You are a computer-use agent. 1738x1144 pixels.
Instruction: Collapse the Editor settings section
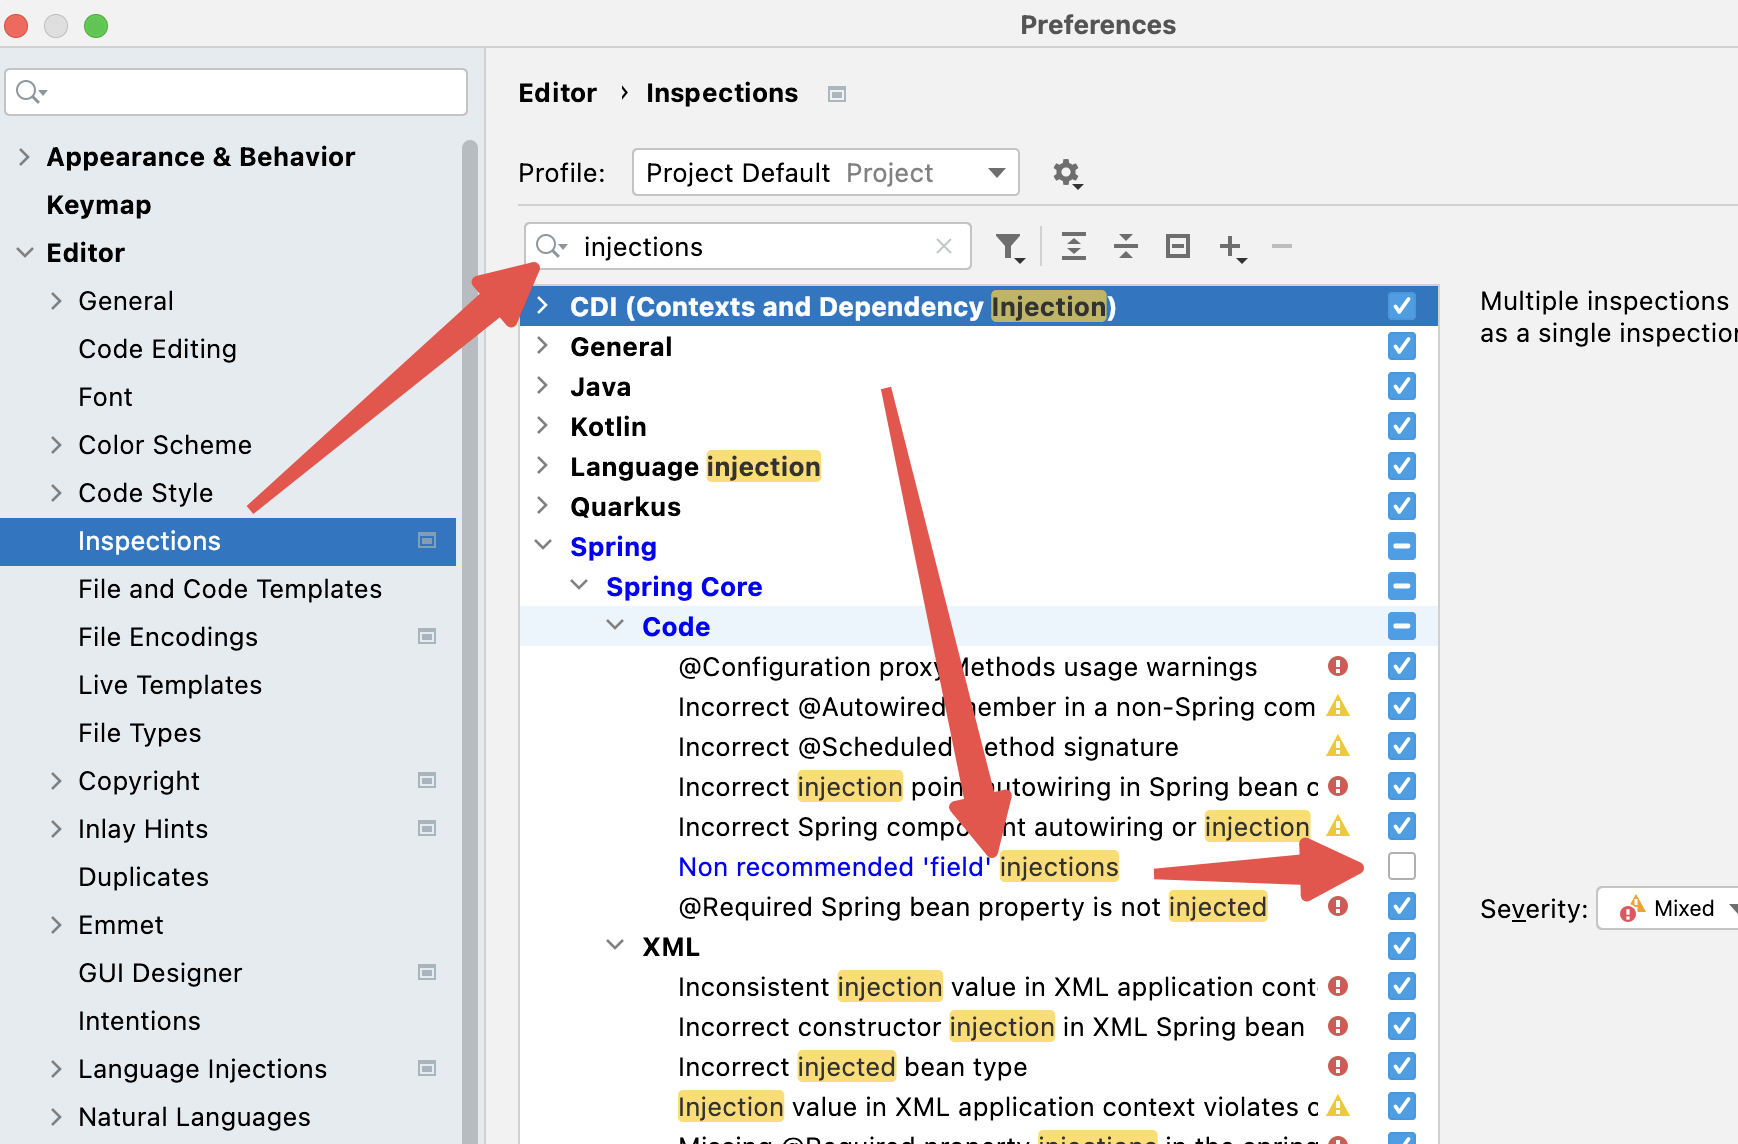pos(25,253)
